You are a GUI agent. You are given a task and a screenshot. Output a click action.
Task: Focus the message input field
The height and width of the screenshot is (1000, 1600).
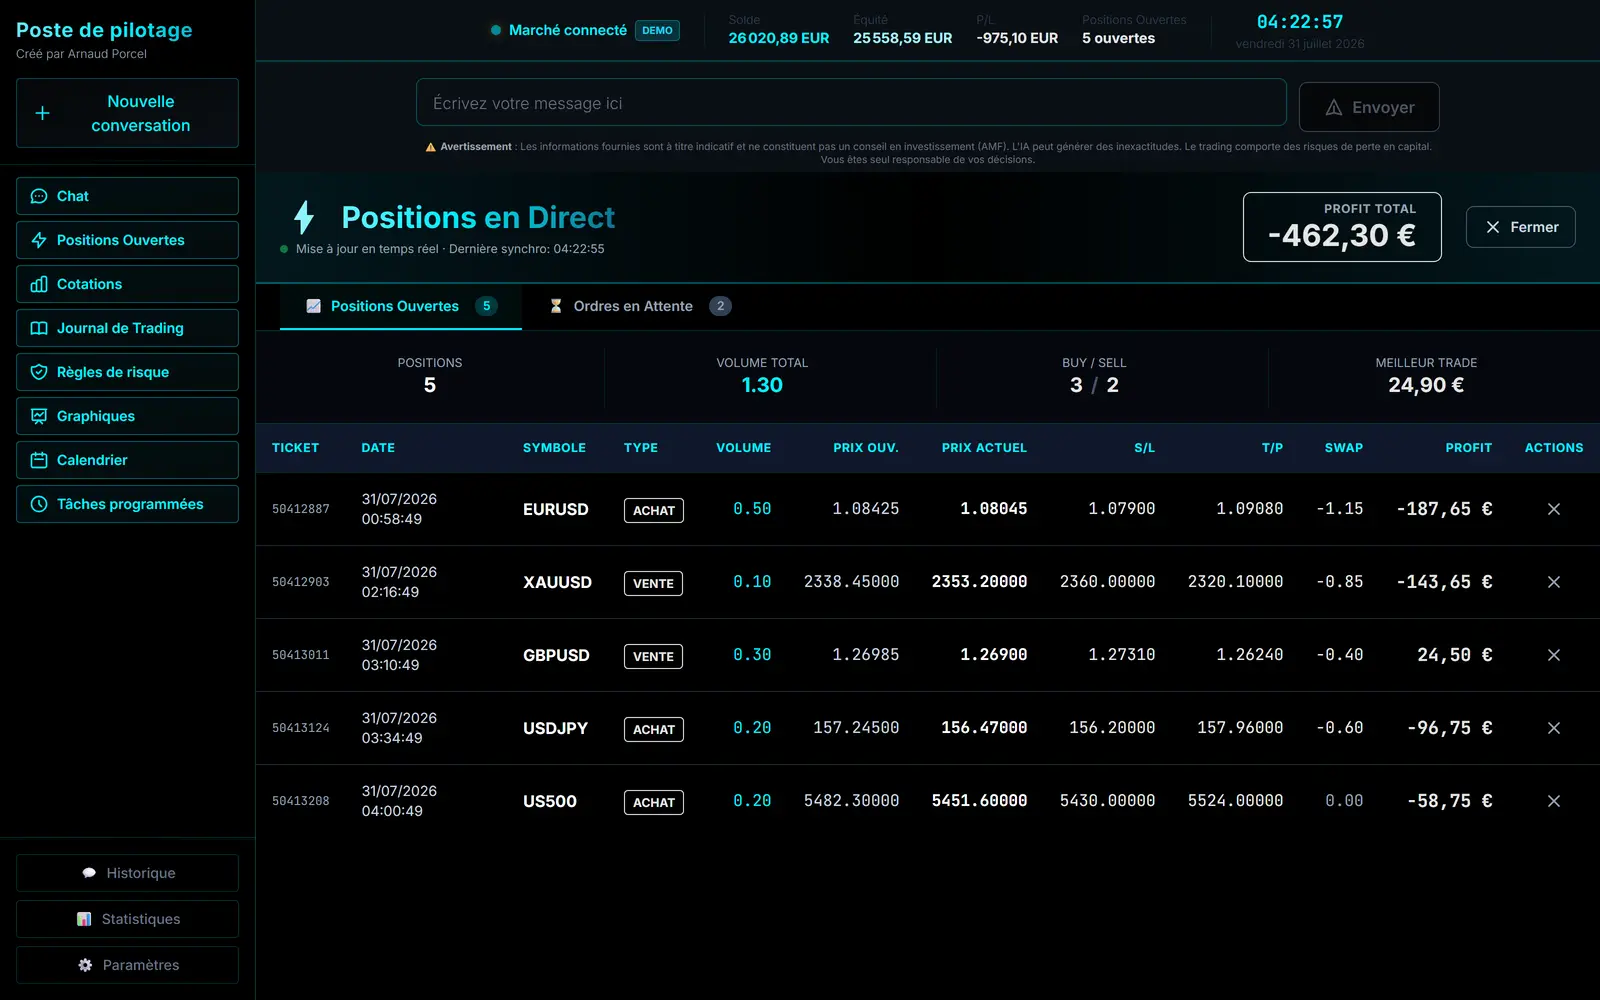(x=851, y=103)
